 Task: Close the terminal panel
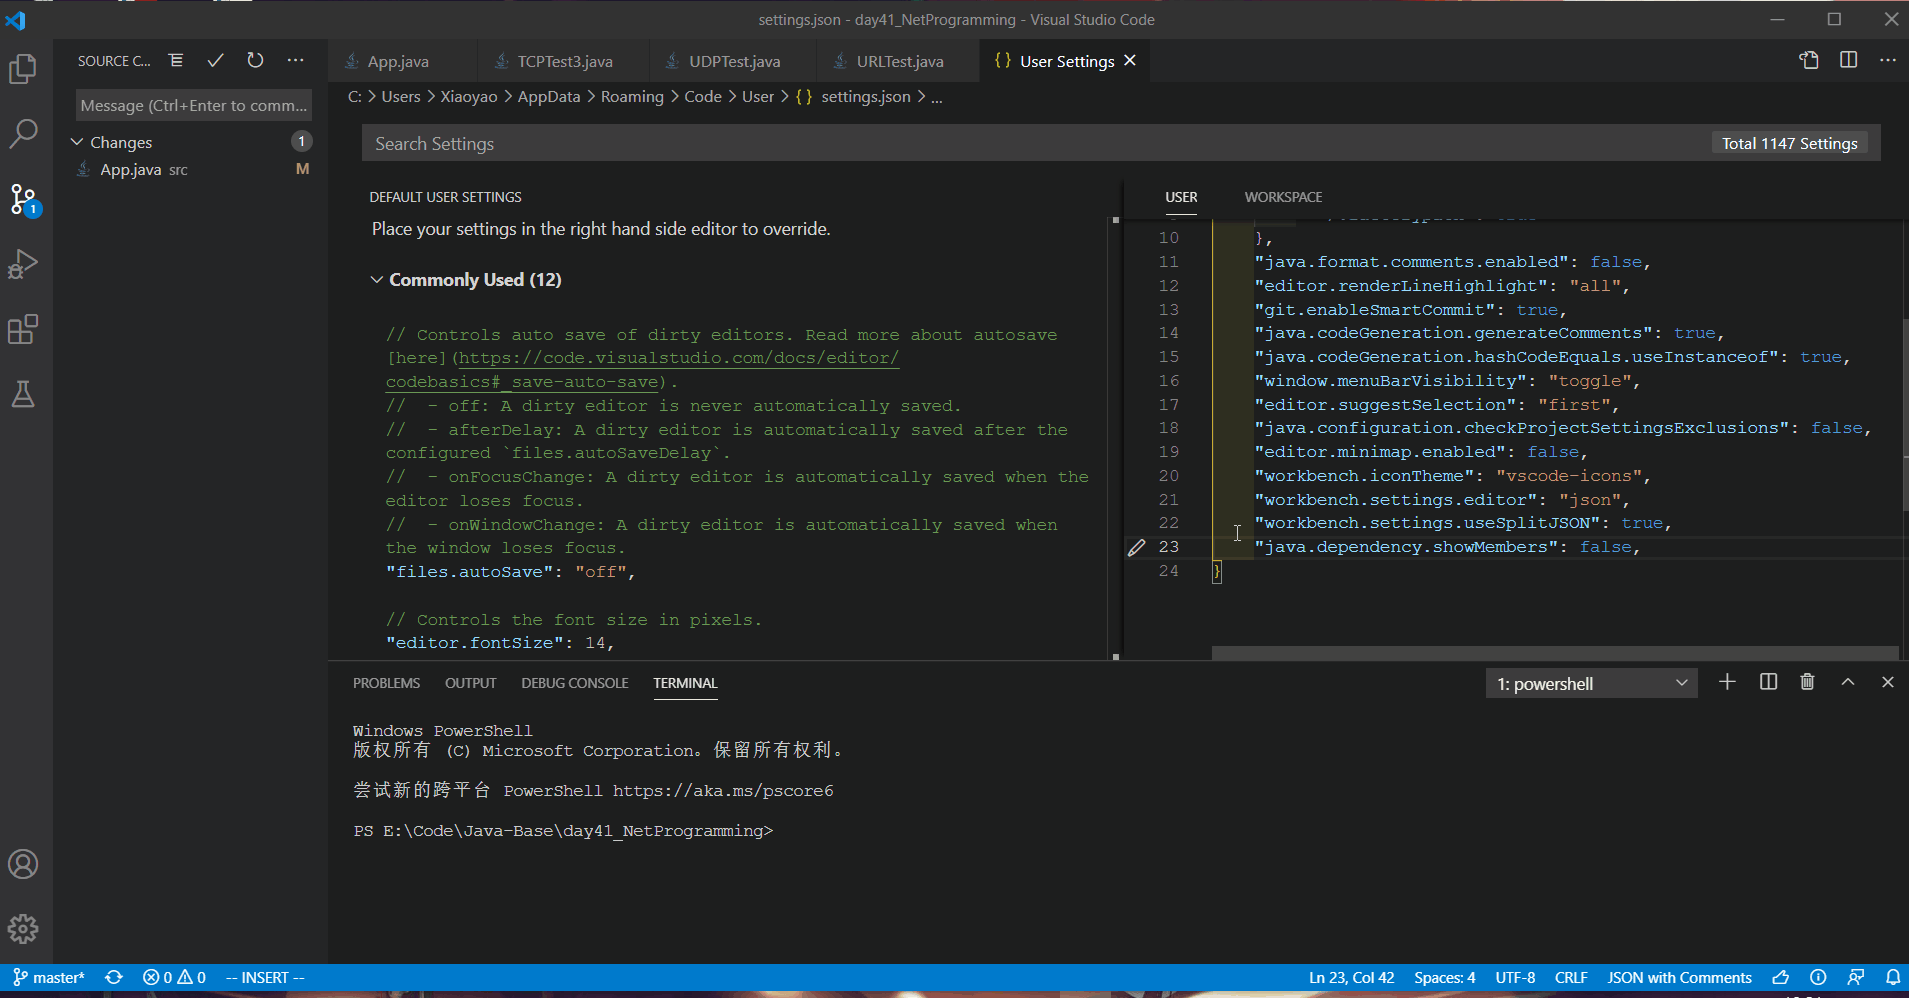coord(1888,682)
